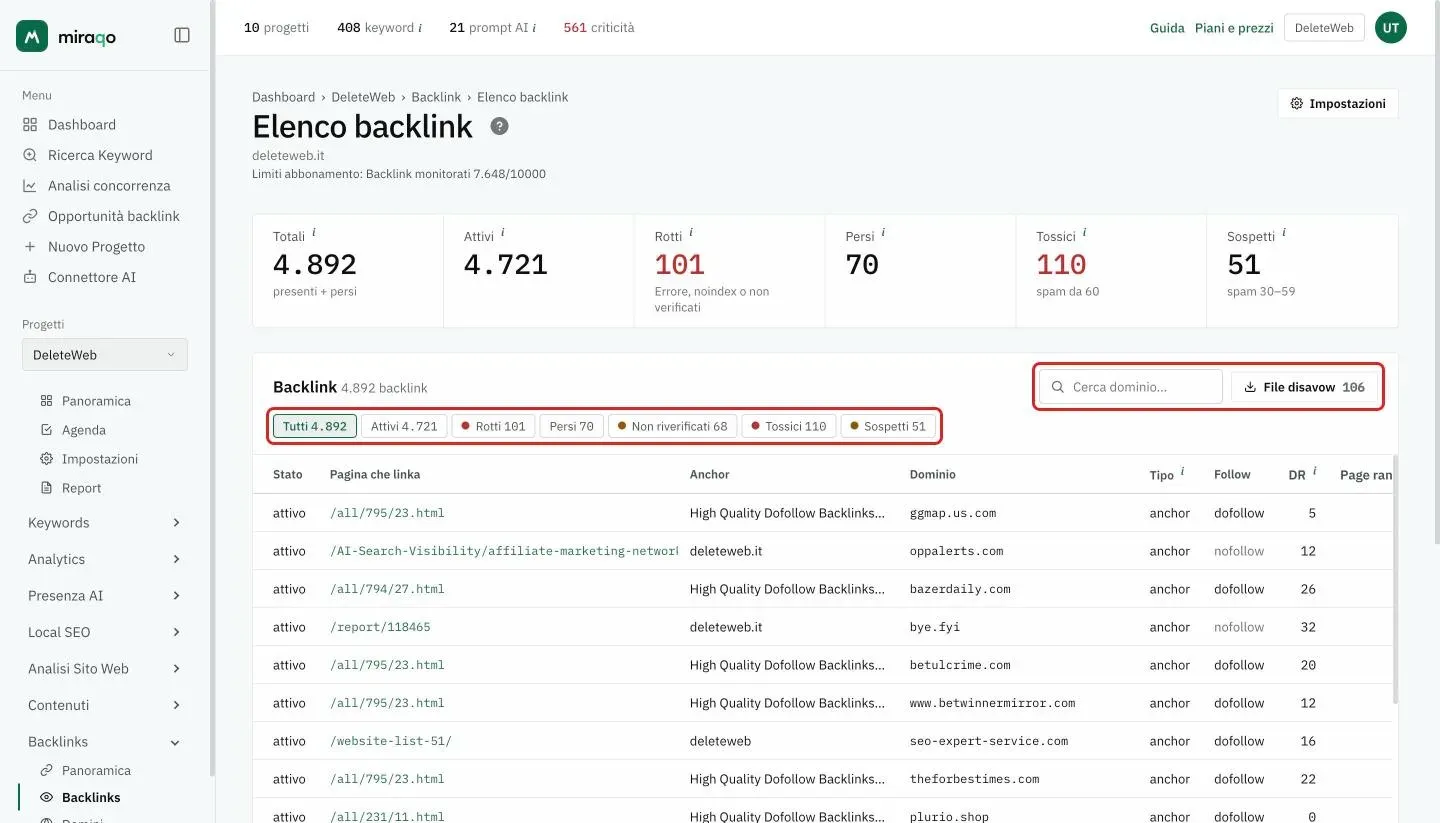Collapse the Backlinks section
Screen dimensions: 1440x823
(x=104, y=742)
